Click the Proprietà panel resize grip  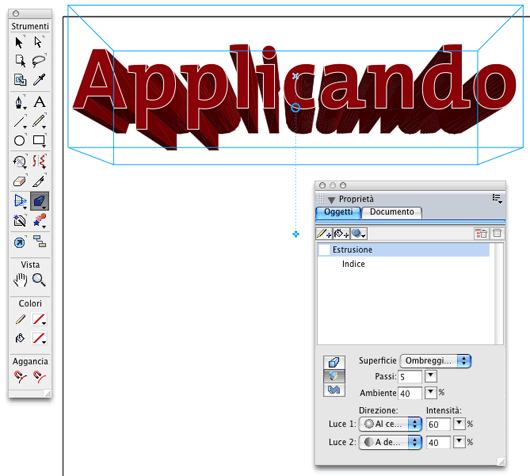[x=501, y=461]
